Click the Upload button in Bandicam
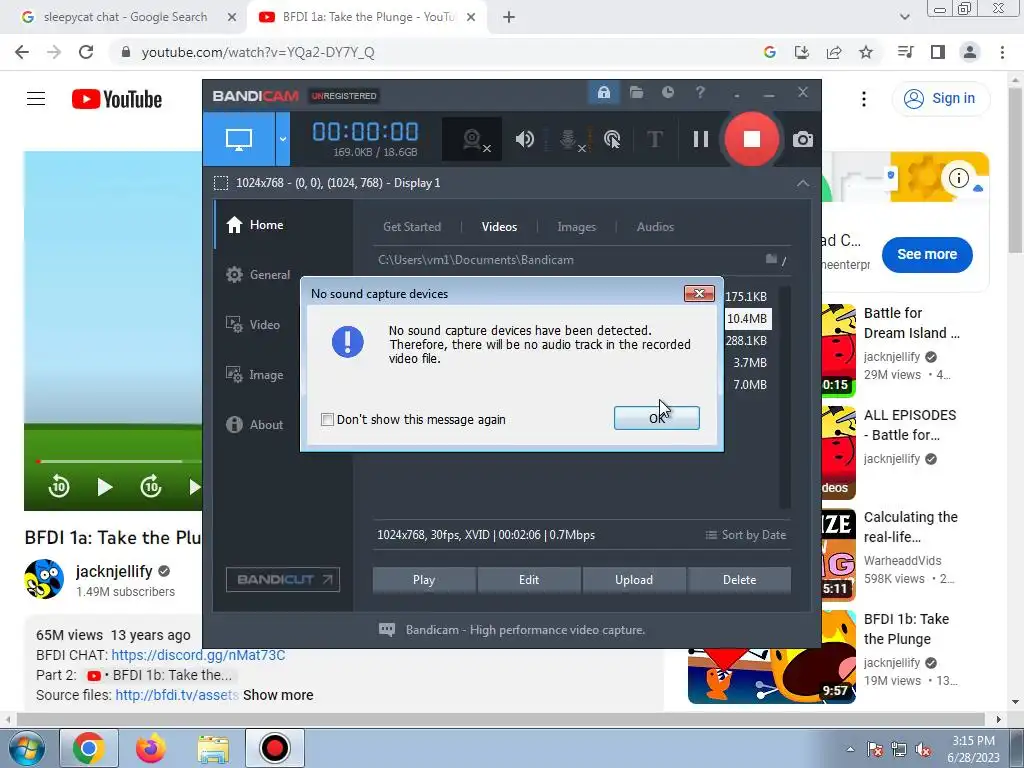Viewport: 1024px width, 768px height. tap(633, 580)
